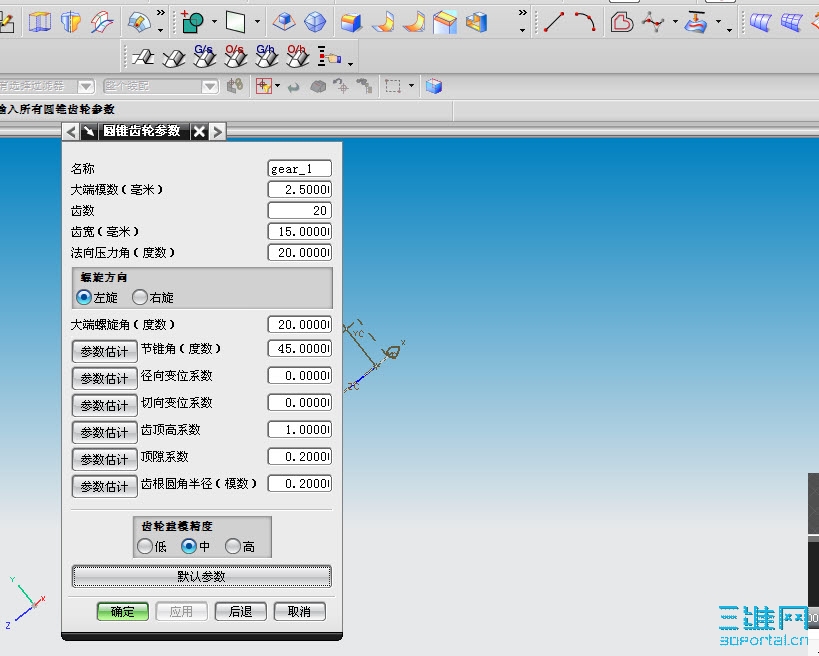Open the selection filter dropdown
Viewport: 819px width, 656px height.
(x=86, y=86)
